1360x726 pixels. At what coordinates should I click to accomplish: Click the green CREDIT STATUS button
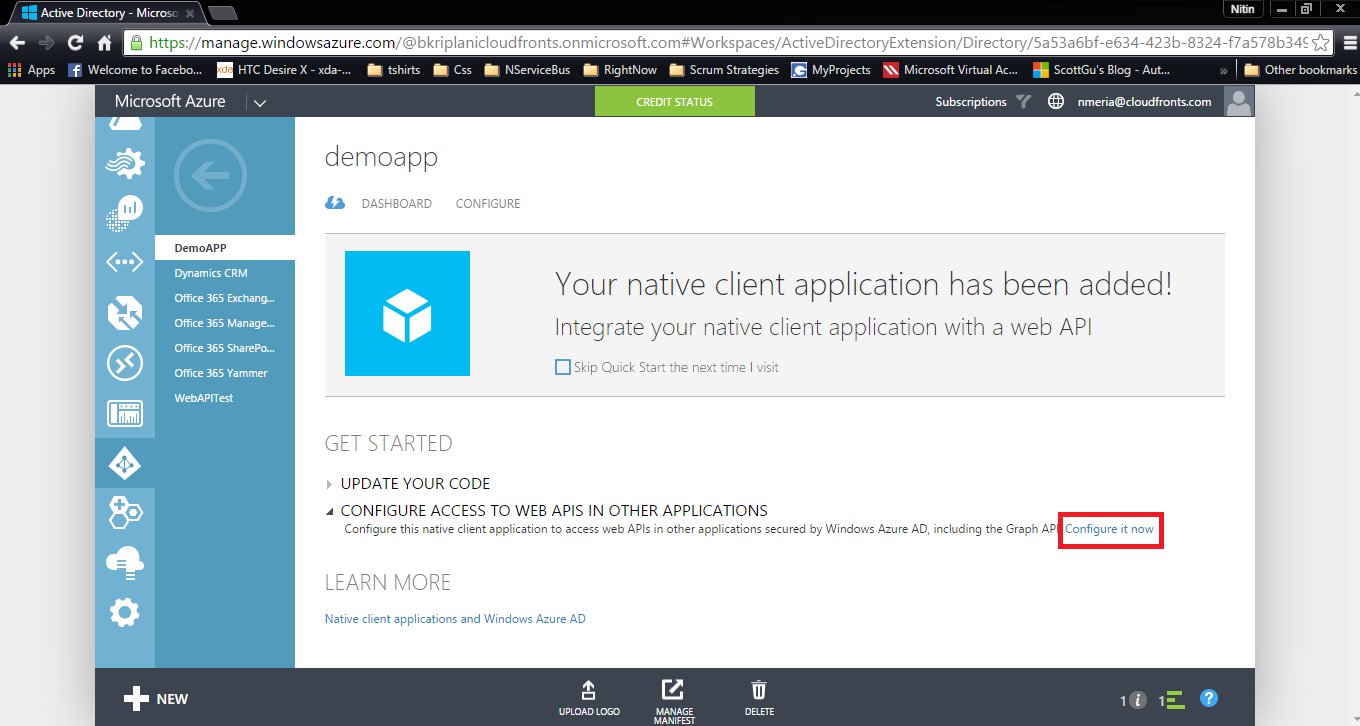(x=675, y=102)
